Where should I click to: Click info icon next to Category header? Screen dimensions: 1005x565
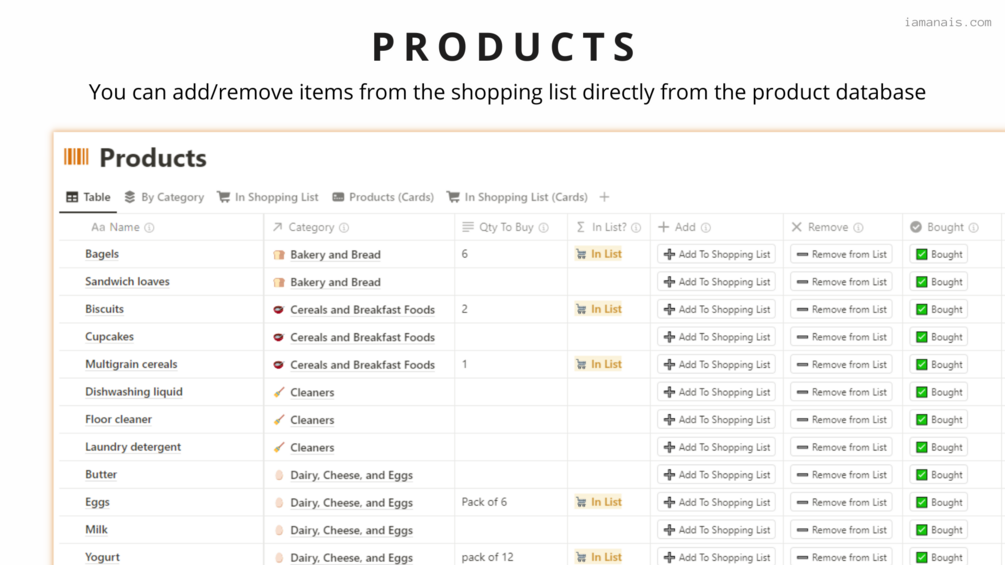pos(344,228)
